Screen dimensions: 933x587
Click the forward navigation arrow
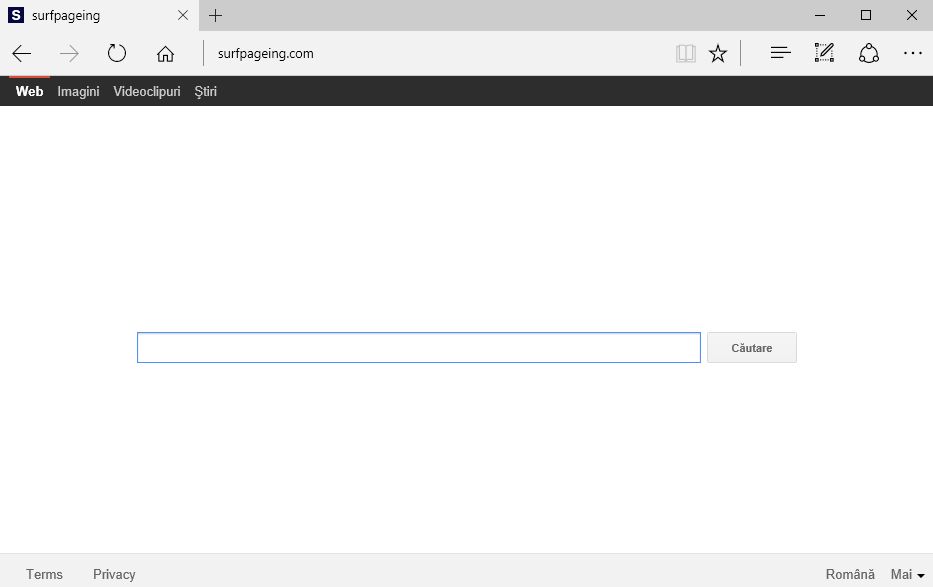click(x=69, y=53)
